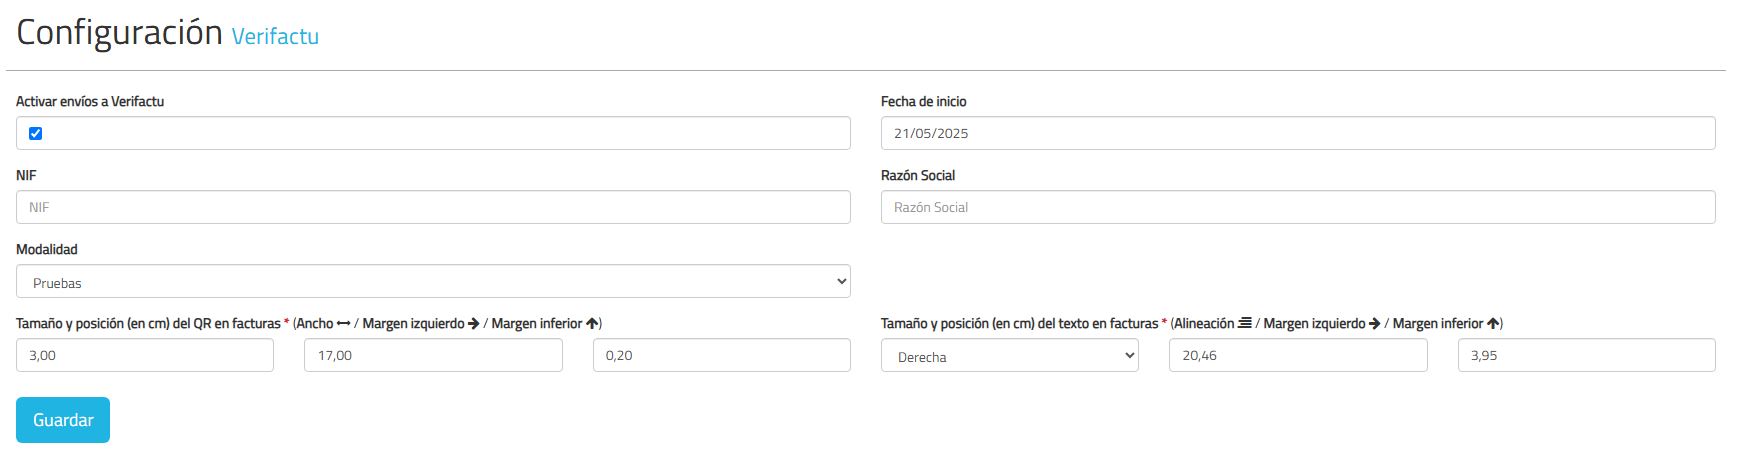Click the right arrow icon in QR label
1742x460 pixels.
(474, 324)
